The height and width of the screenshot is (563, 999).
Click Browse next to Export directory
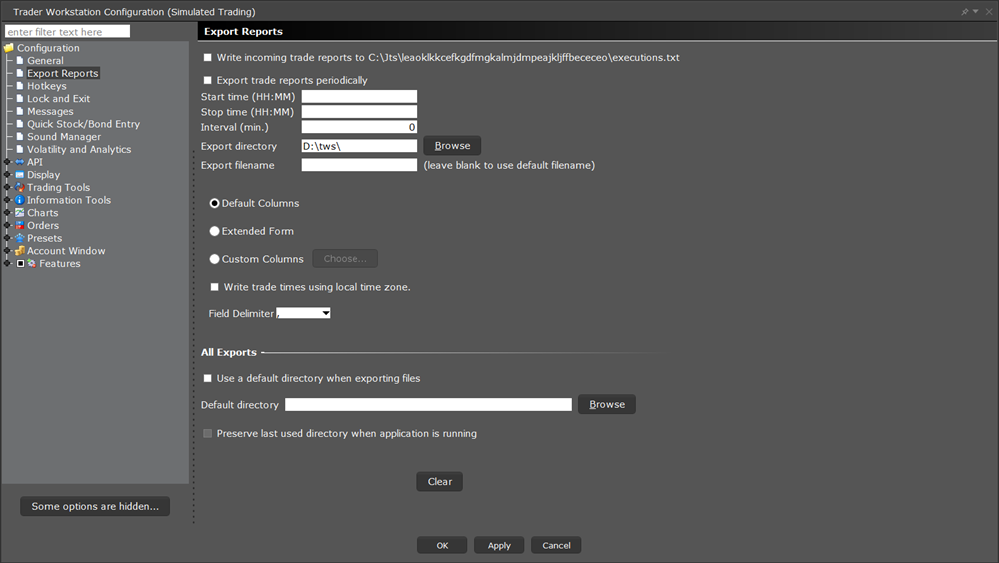pyautogui.click(x=452, y=146)
